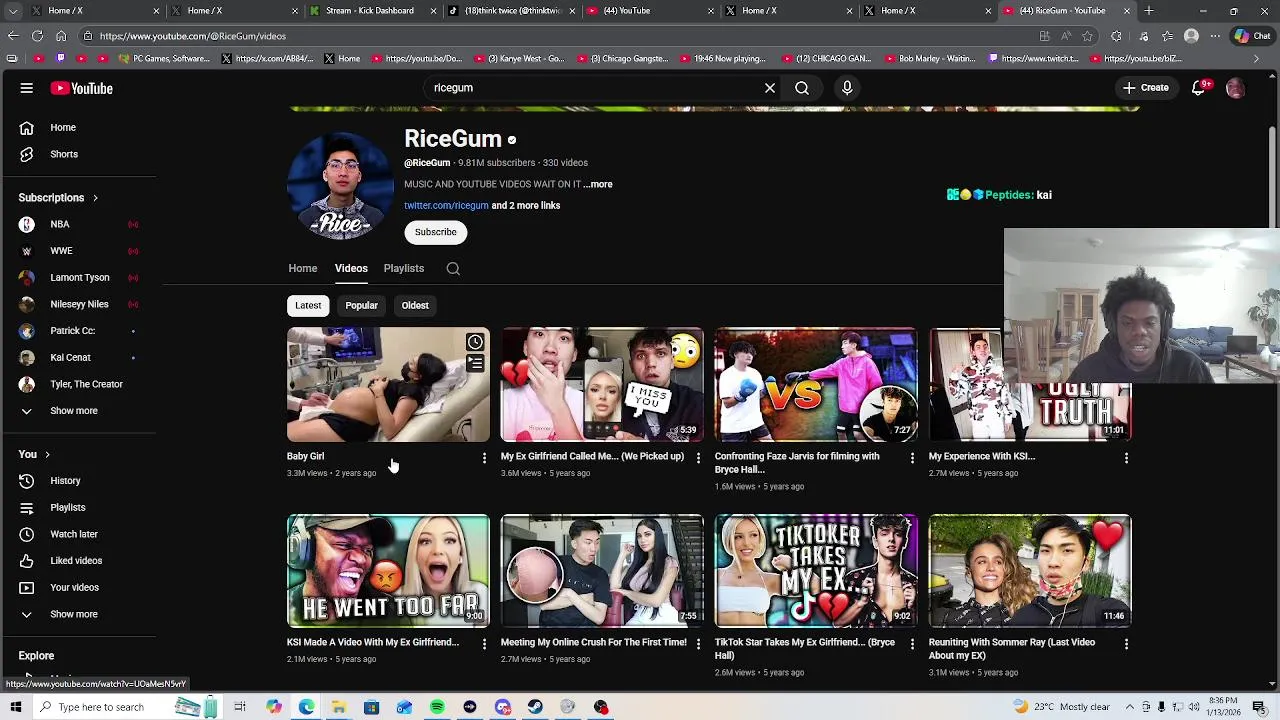Open 'My Ex Girlfriend Called Me' video title
This screenshot has height=720, width=1280.
tap(592, 456)
